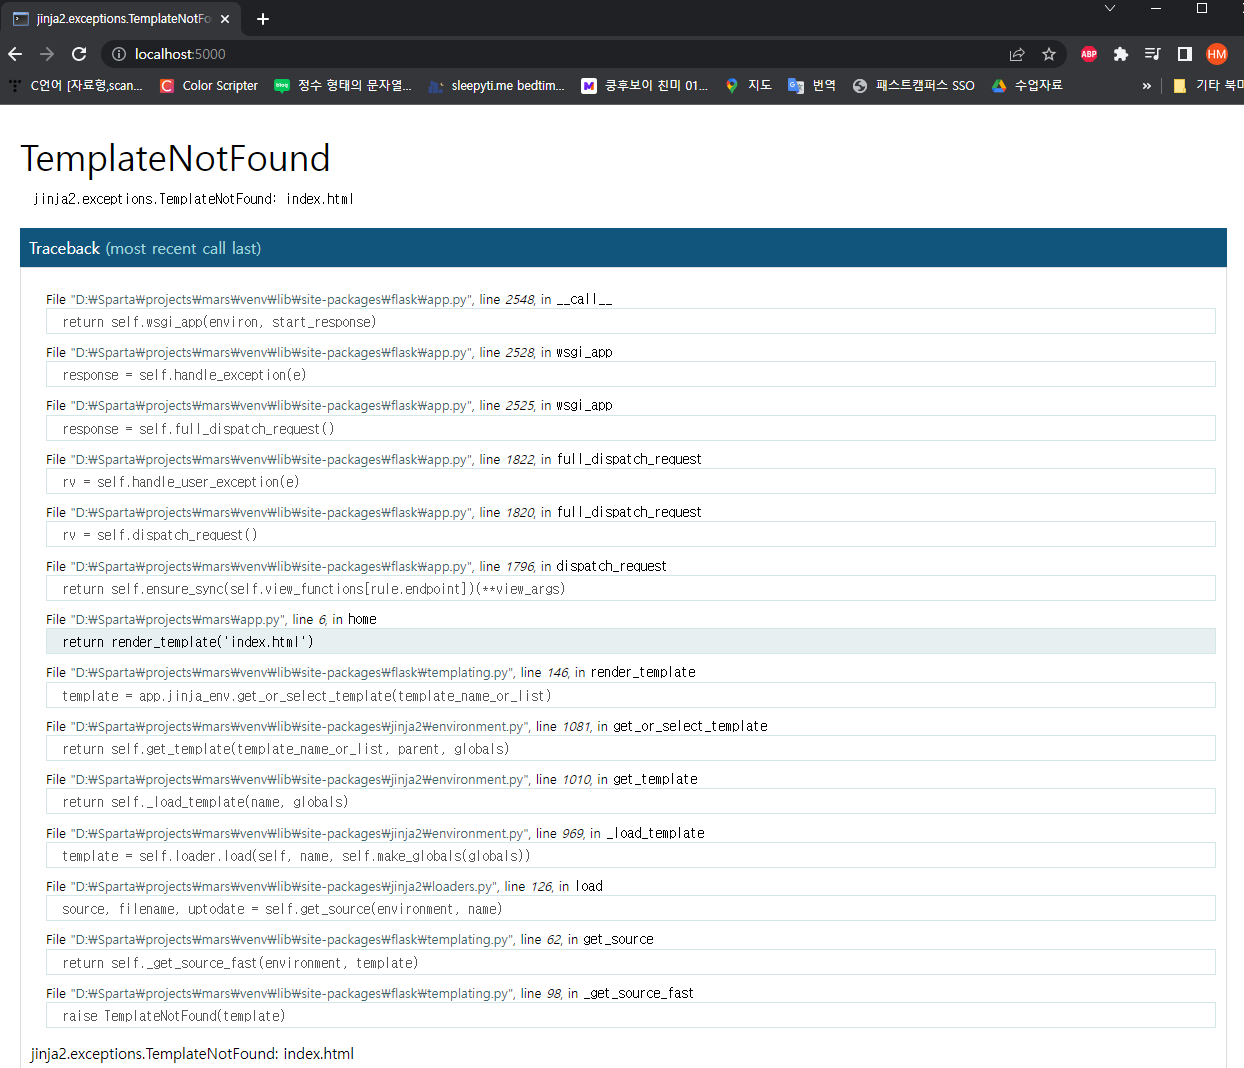
Task: Expand the ensure_sync view_functions code line
Action: pyautogui.click(x=631, y=589)
